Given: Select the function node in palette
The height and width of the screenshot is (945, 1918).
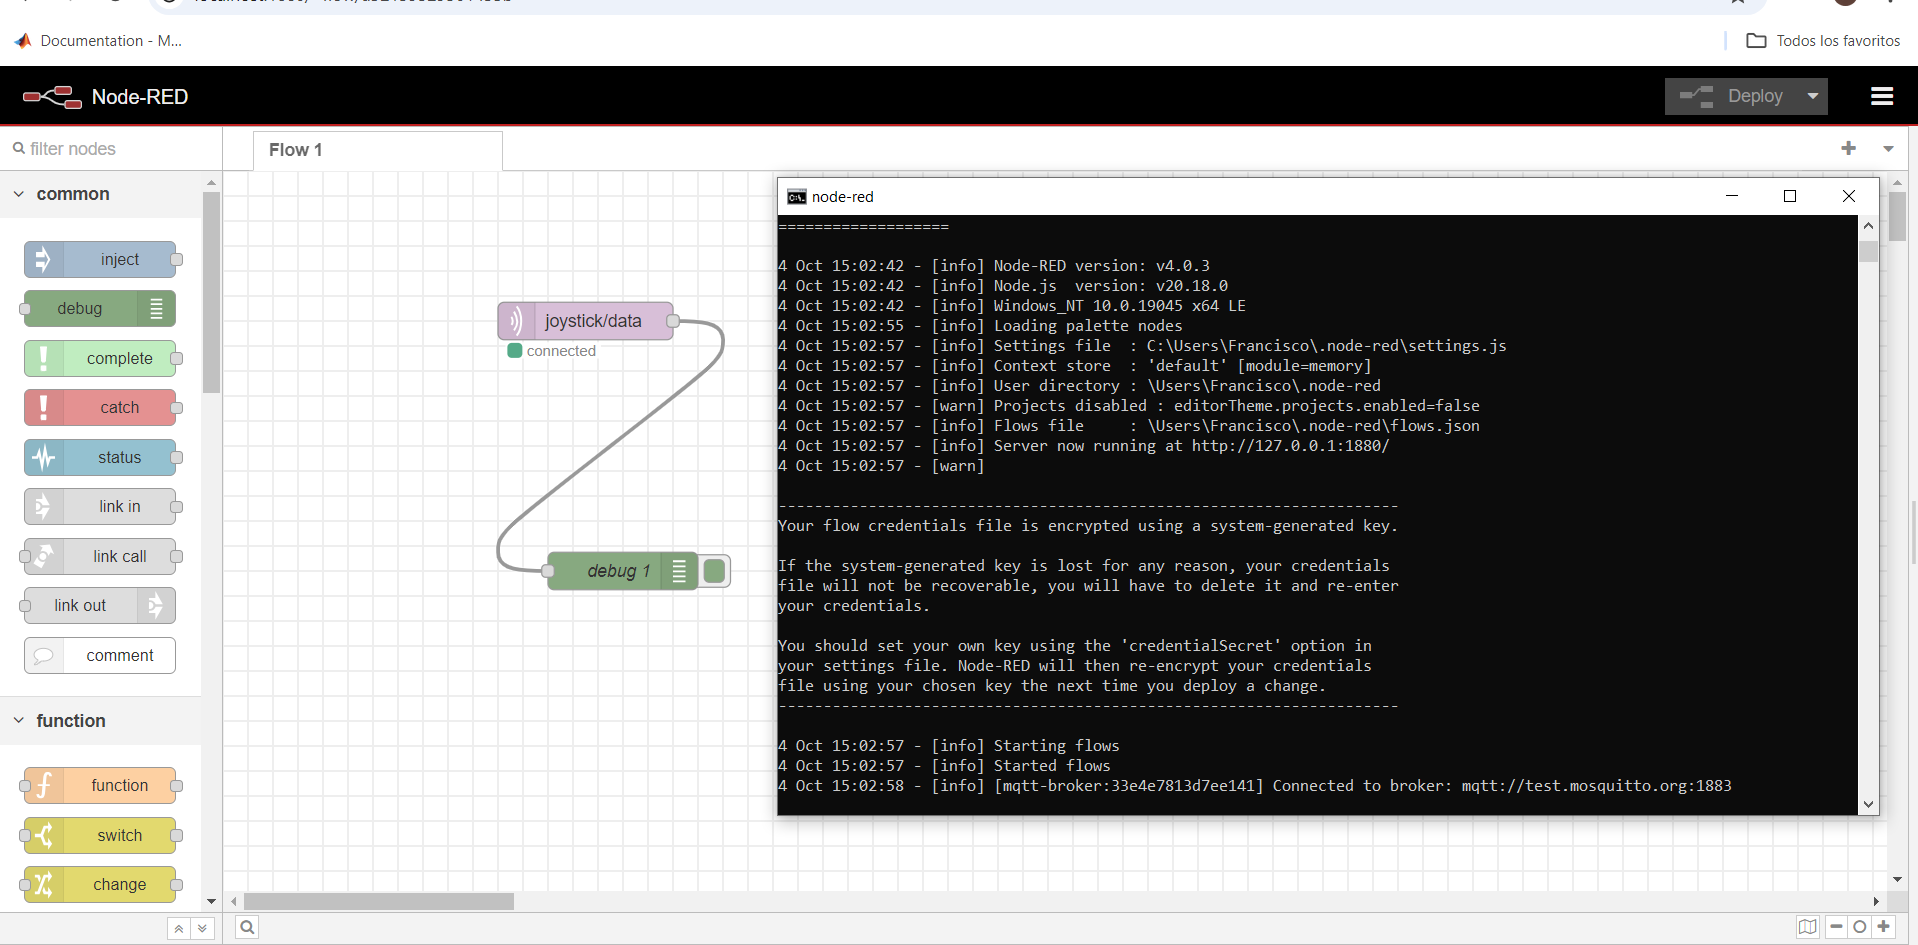Looking at the screenshot, I should (x=100, y=786).
